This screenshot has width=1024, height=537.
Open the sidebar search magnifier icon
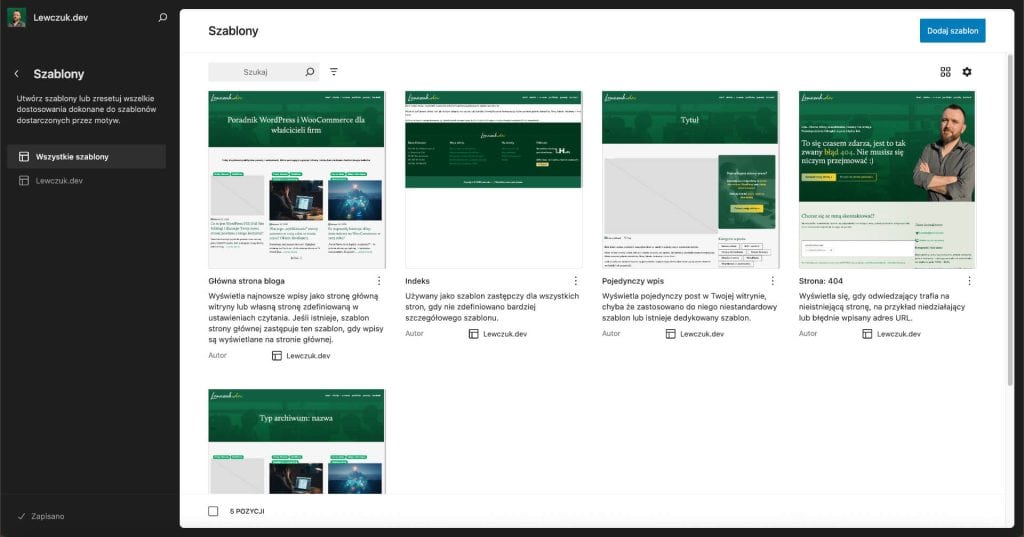click(163, 18)
